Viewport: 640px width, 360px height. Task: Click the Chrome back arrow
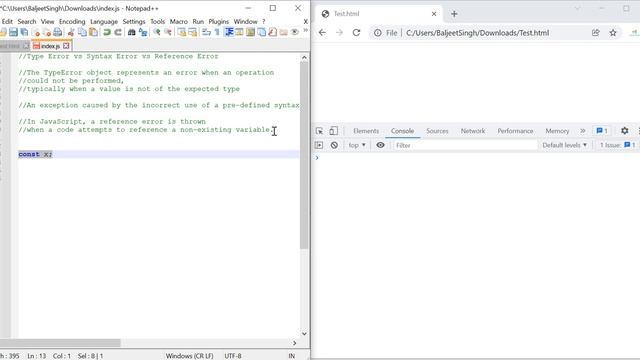(322, 33)
